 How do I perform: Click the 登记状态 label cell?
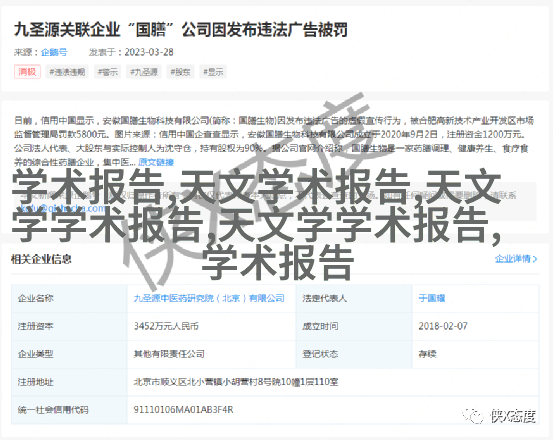tap(354, 354)
